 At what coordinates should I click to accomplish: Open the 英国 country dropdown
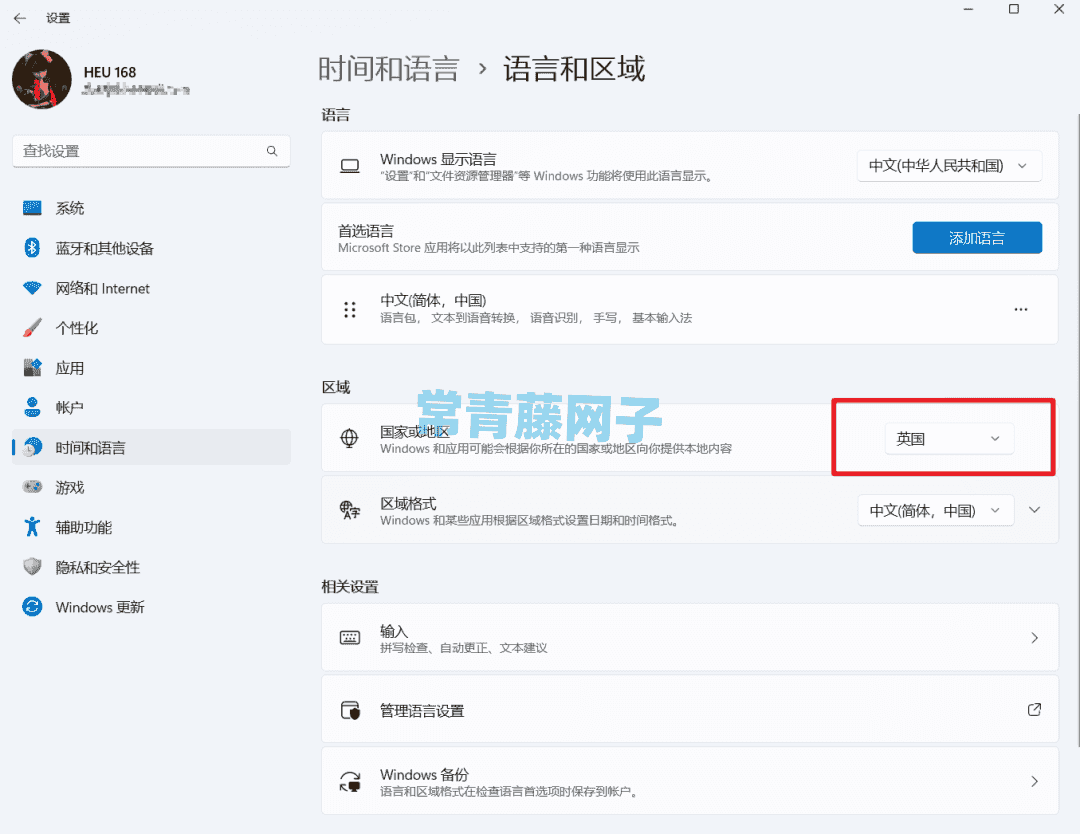(x=949, y=439)
